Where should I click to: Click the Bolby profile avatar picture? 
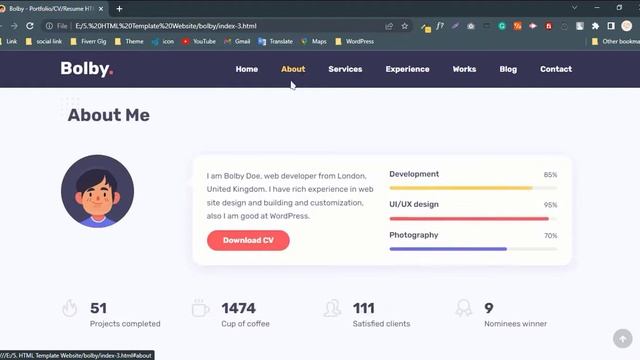[x=98, y=191]
